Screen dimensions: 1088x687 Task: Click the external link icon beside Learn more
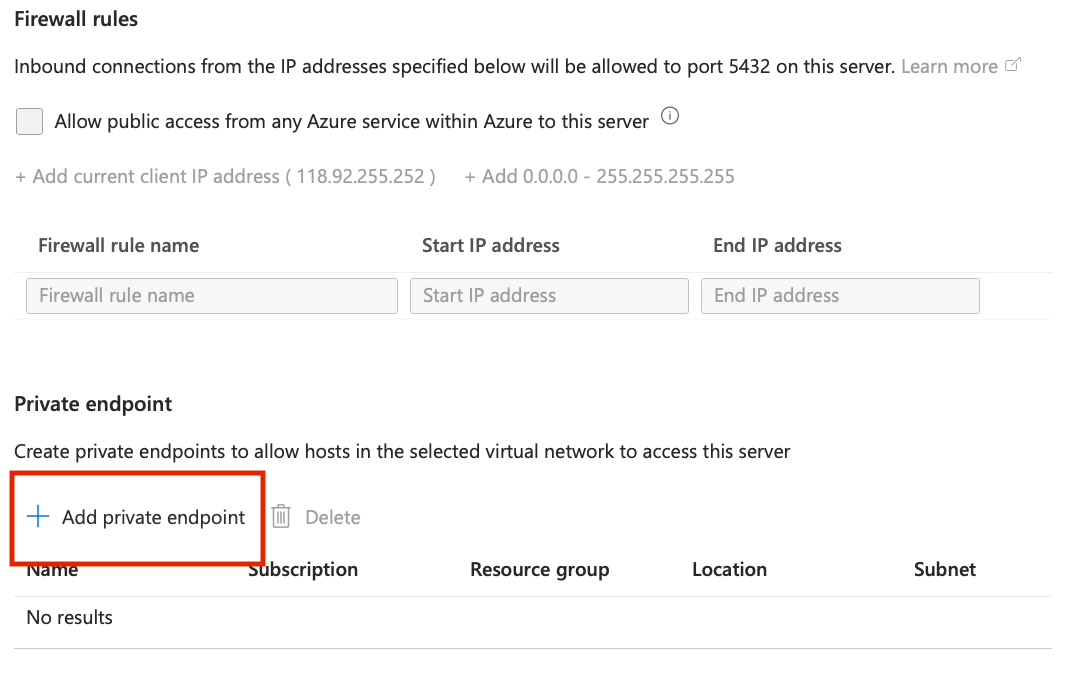point(1013,66)
